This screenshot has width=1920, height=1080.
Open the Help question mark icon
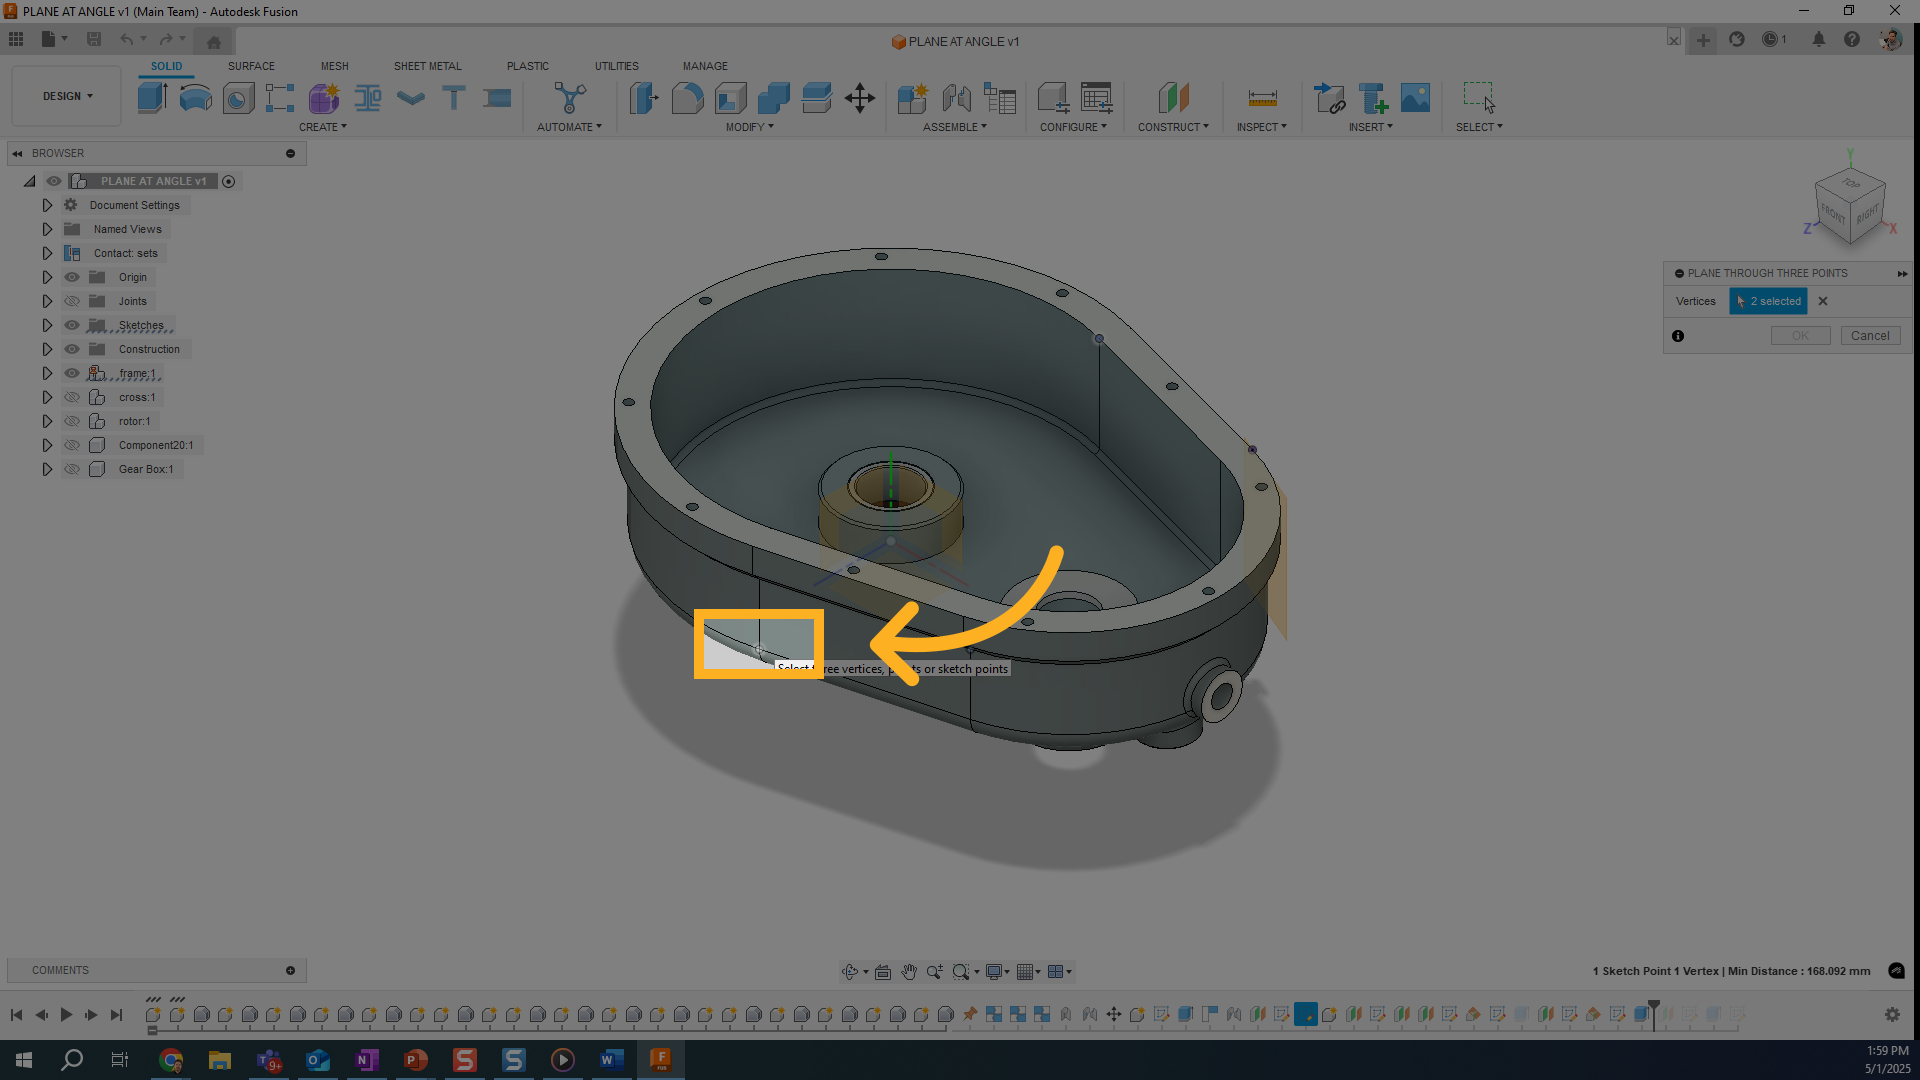[1852, 39]
